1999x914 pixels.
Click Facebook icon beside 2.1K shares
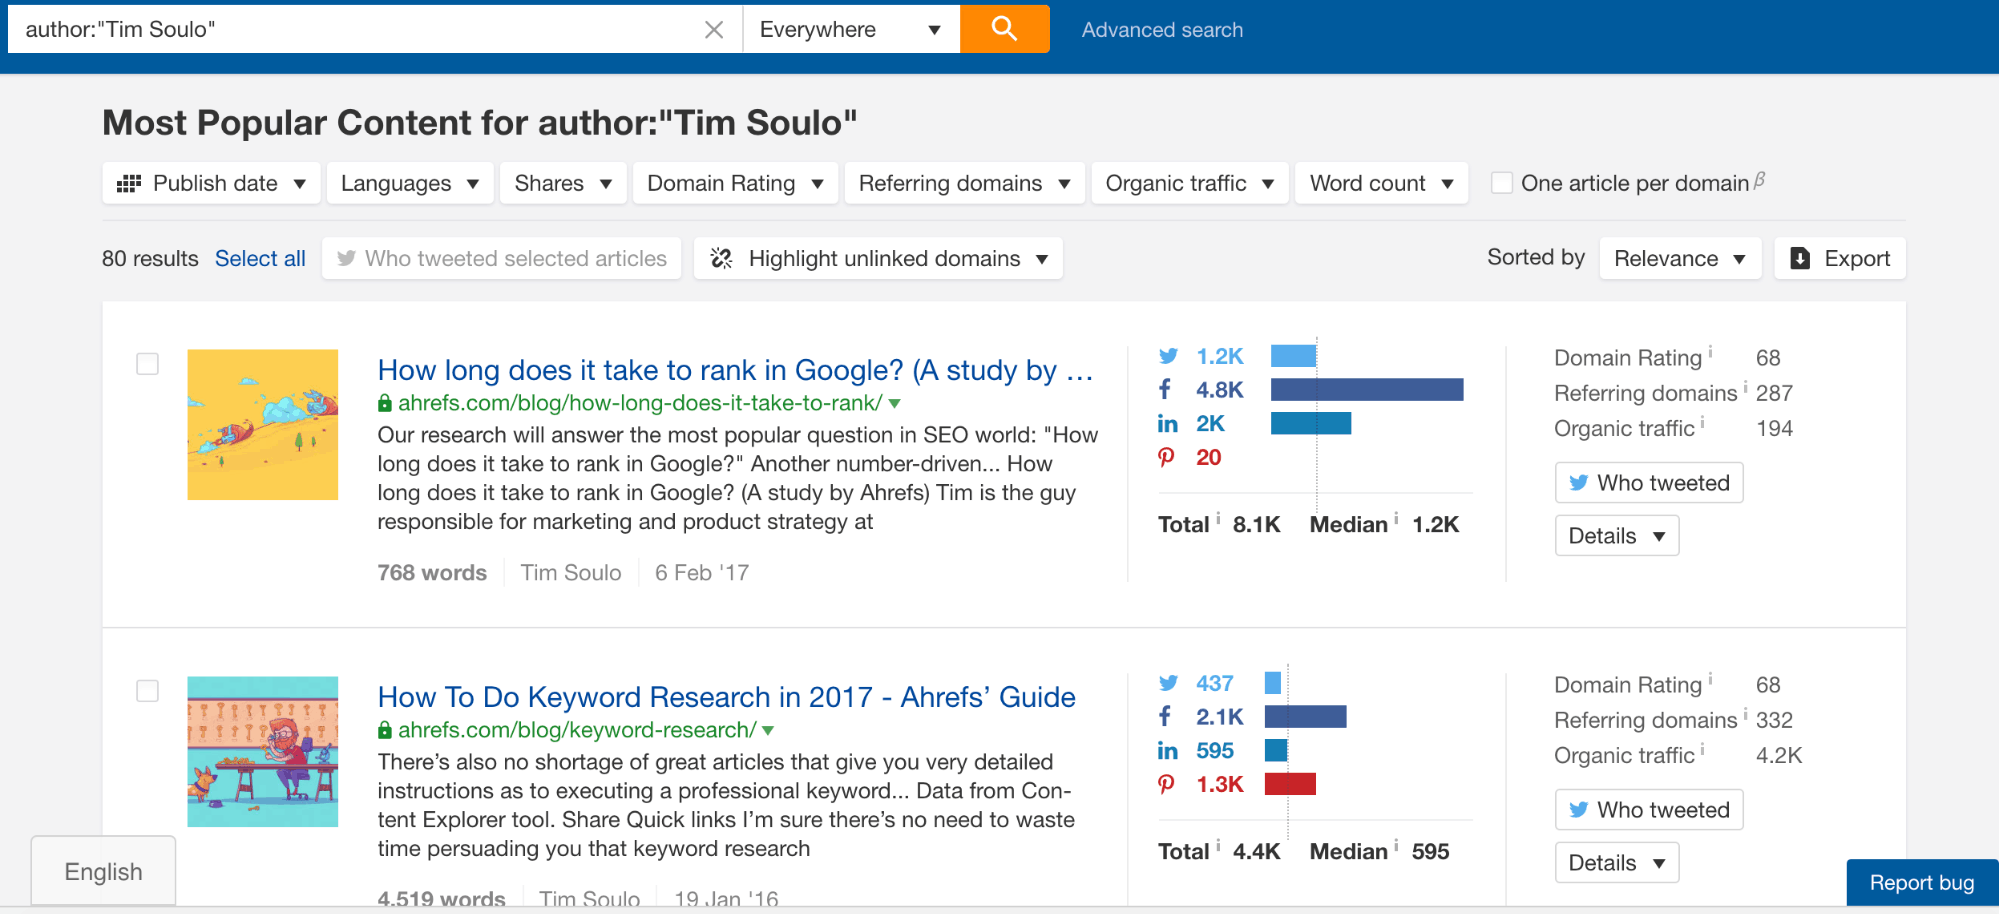click(1165, 716)
